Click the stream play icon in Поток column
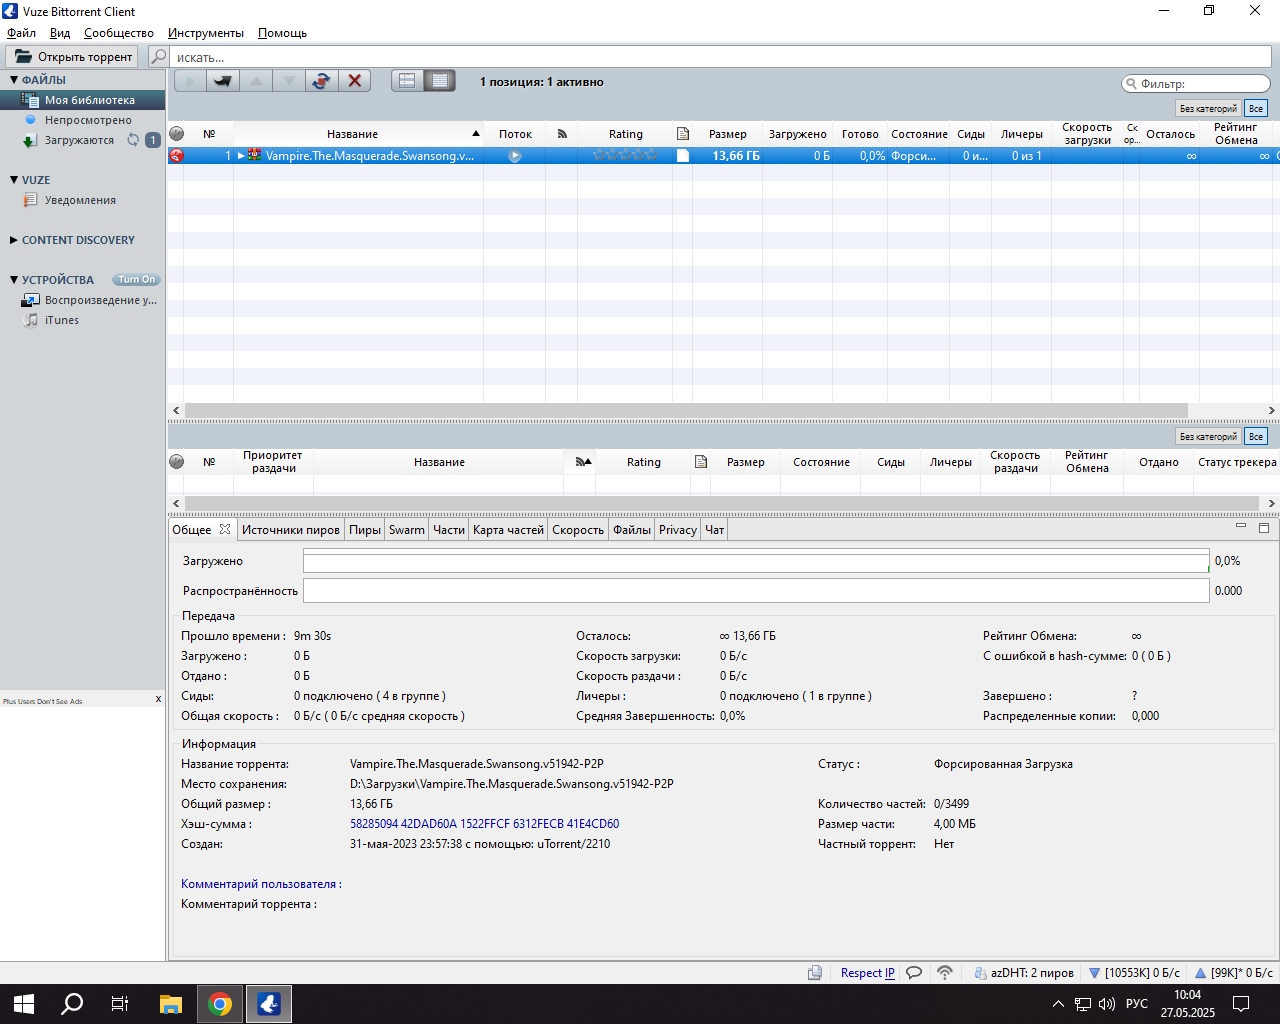 pyautogui.click(x=515, y=156)
